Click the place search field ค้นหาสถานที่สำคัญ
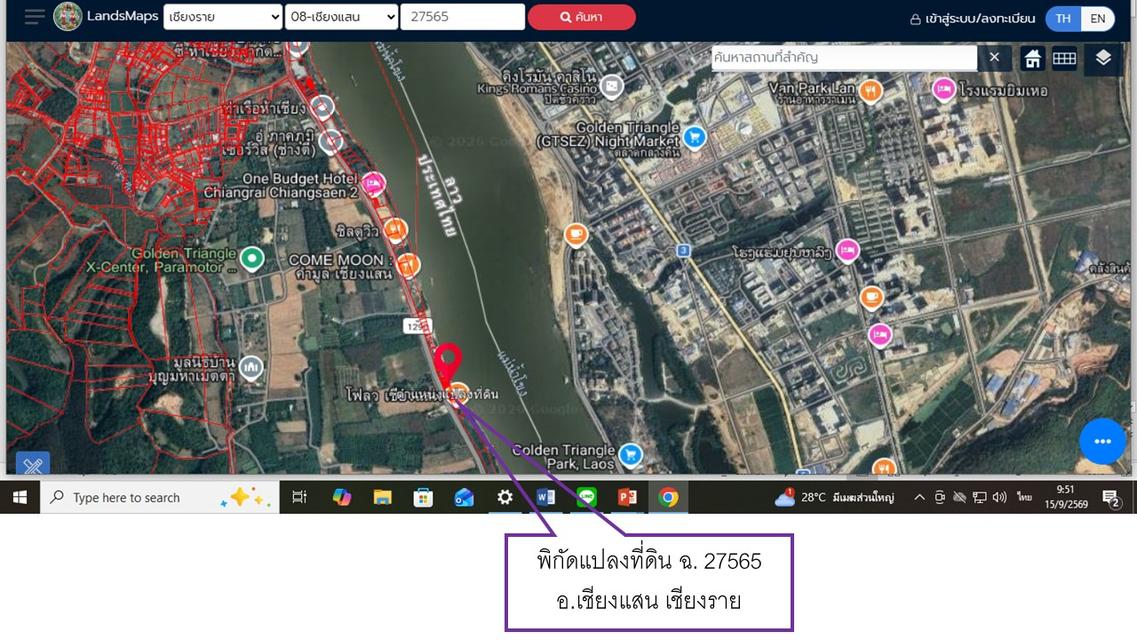The width and height of the screenshot is (1137, 640). click(844, 57)
